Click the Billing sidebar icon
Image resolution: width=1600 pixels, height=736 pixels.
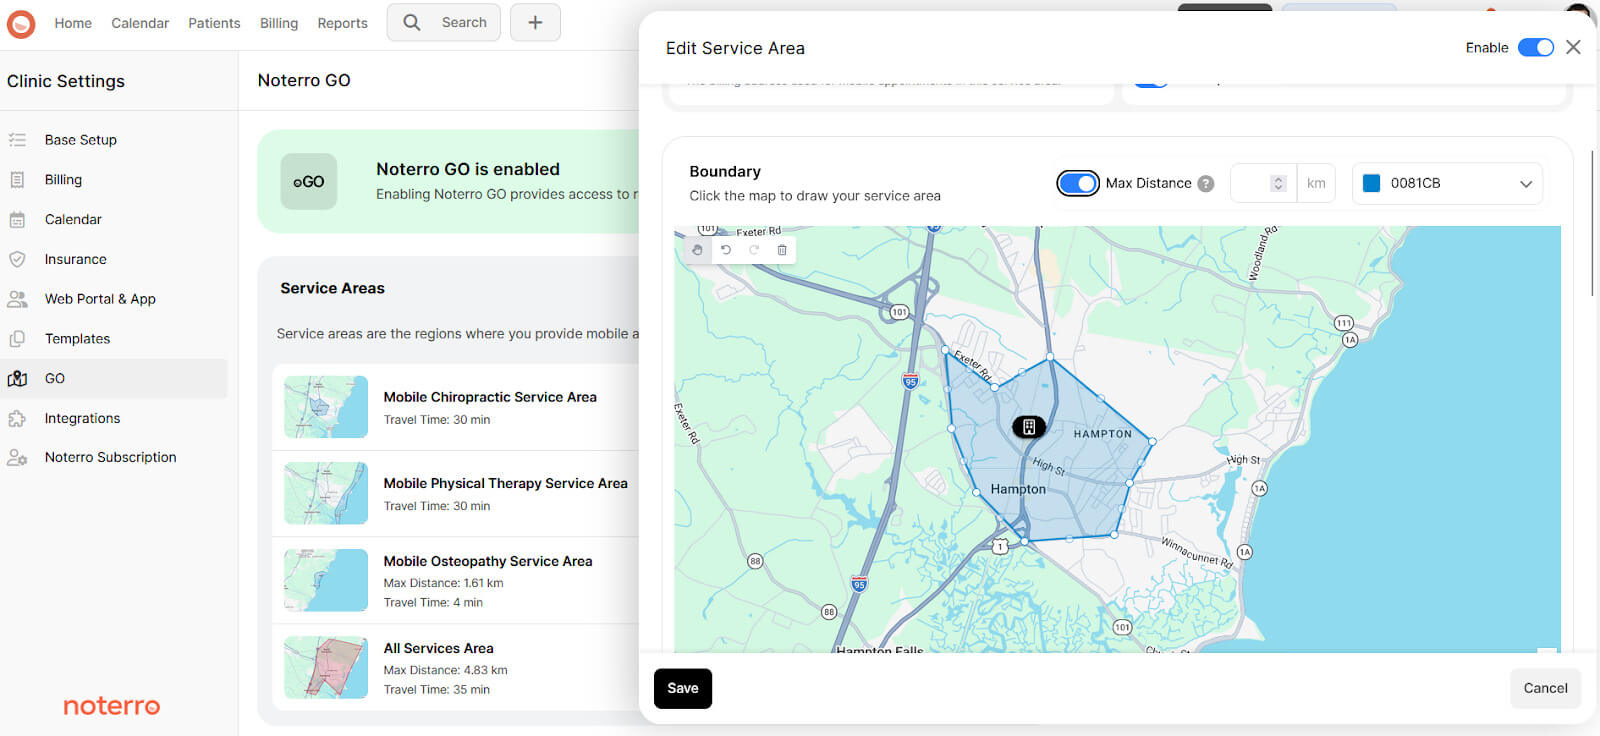coord(17,180)
